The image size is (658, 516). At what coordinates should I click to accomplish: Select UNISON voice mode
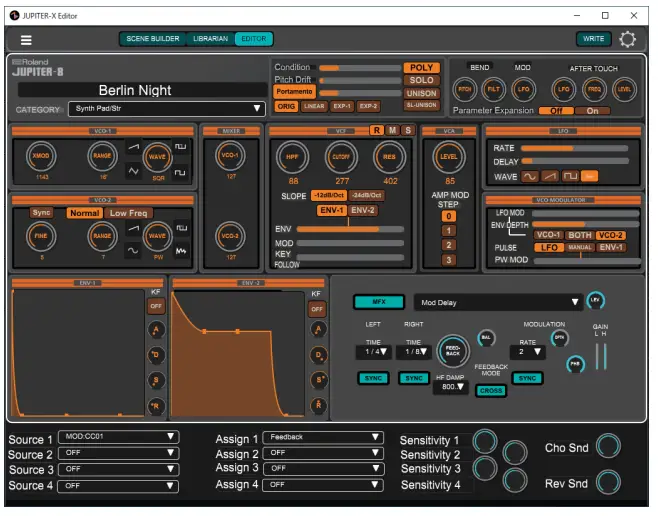421,94
